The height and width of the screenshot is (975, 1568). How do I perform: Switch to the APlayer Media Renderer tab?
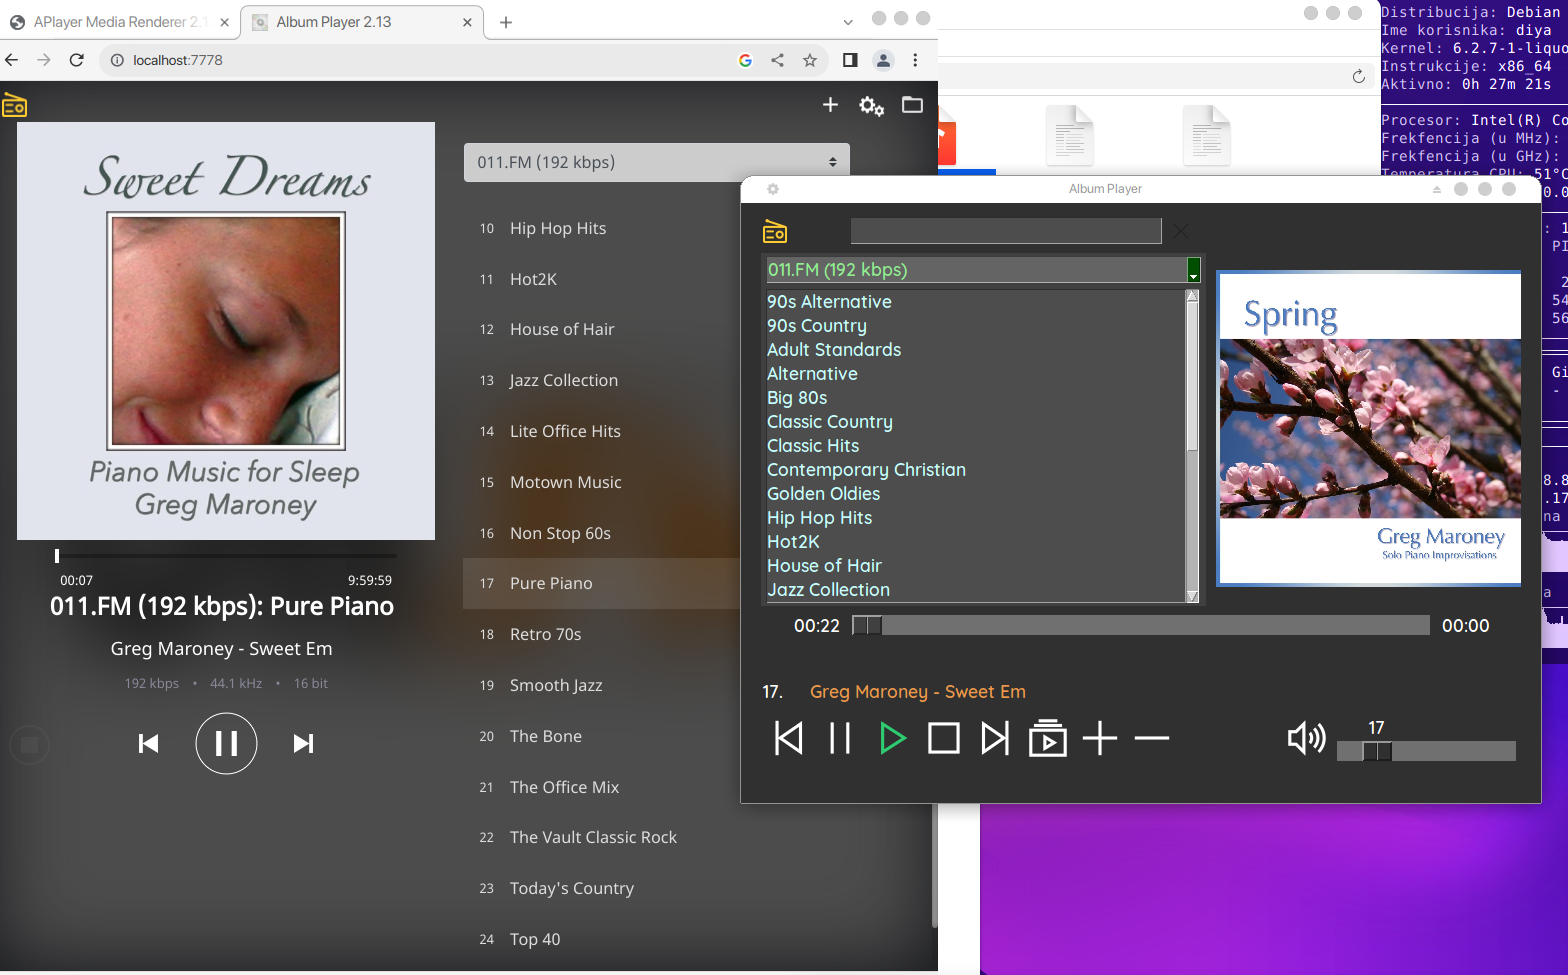pos(120,22)
